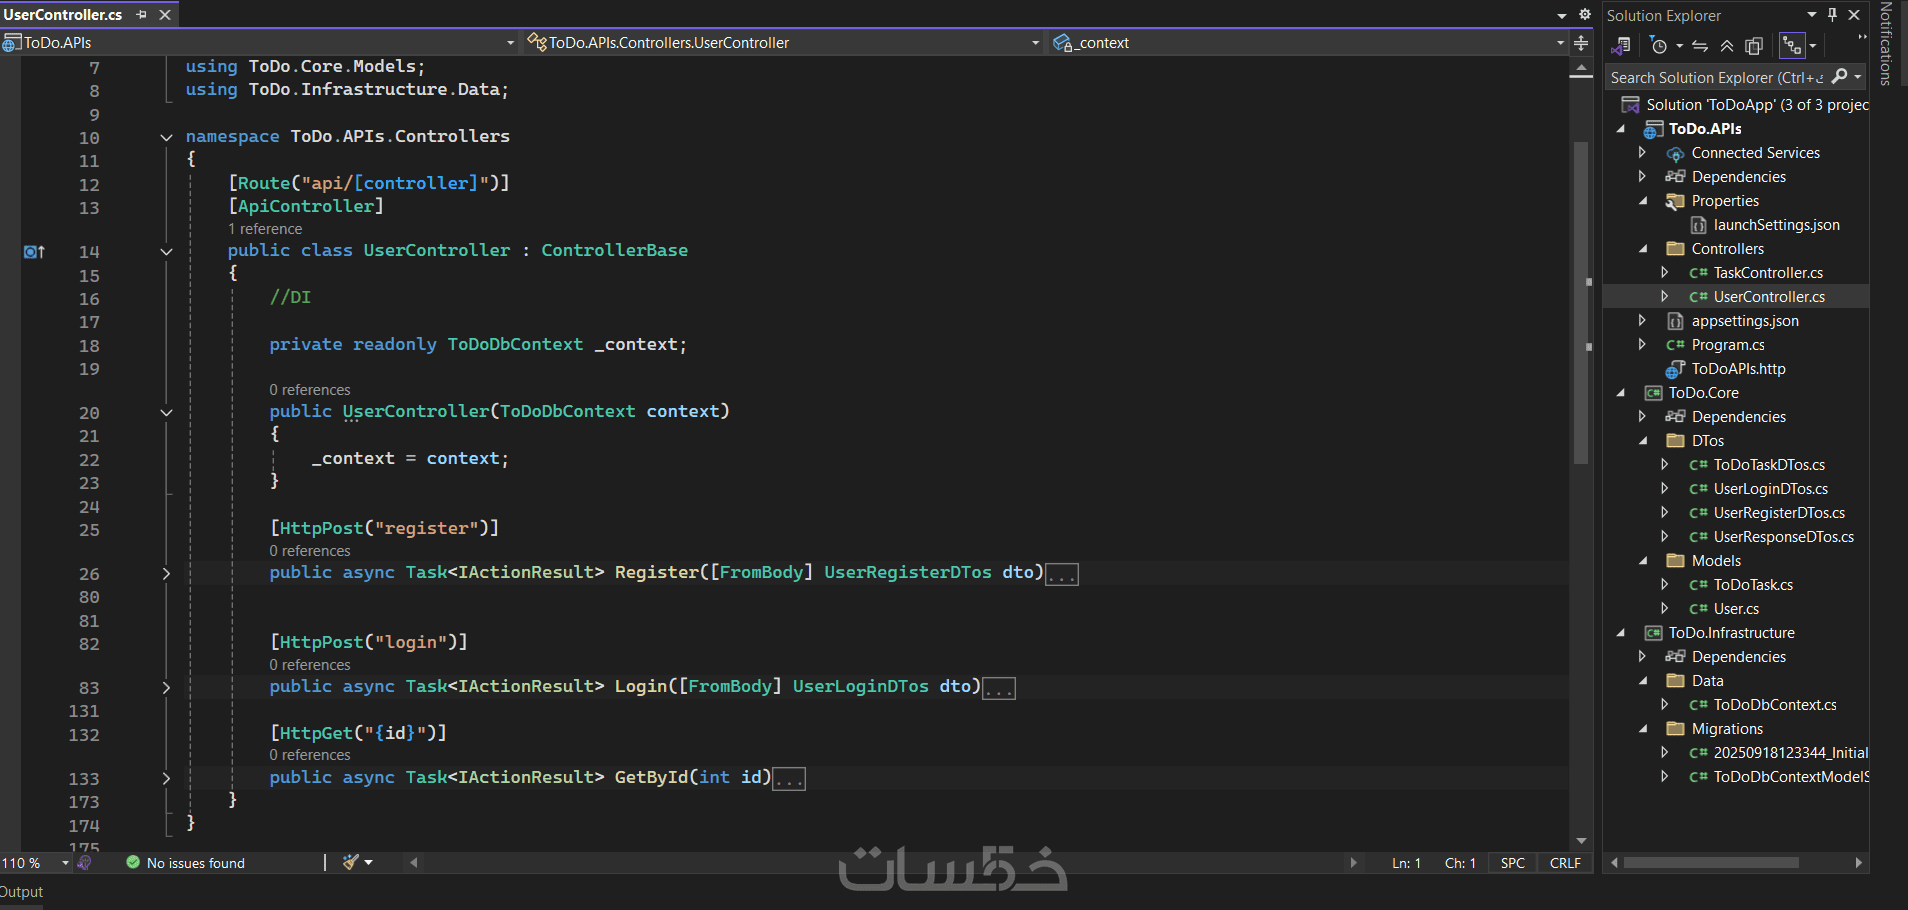Collapse all nodes in Solution Explorer
Screen dimensions: 1908x910
1727,46
